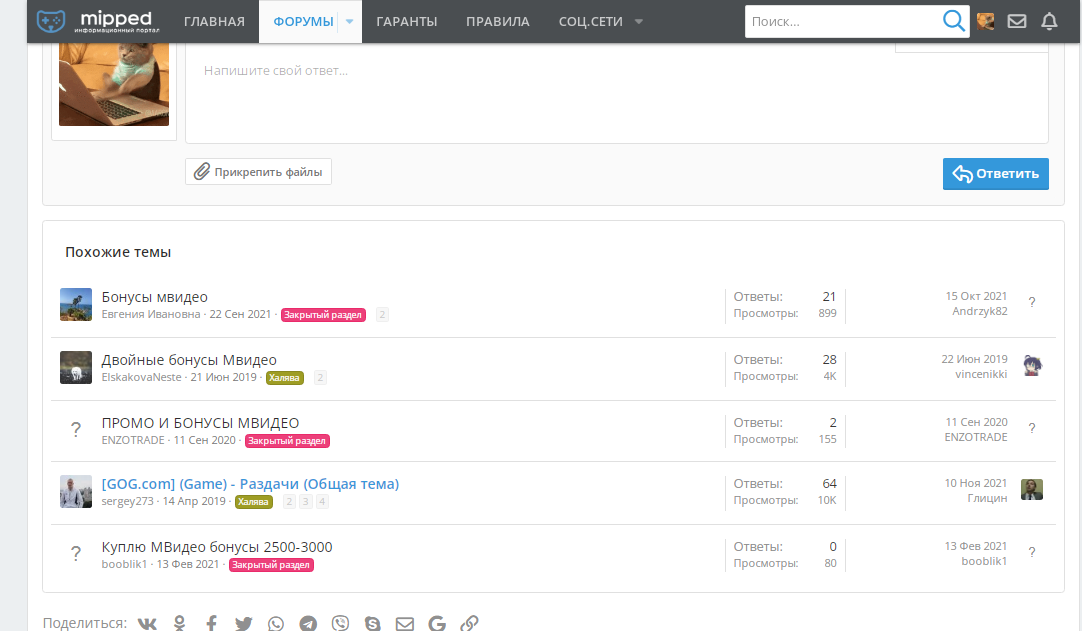Share via Skype icon
Image resolution: width=1082 pixels, height=631 pixels.
tap(373, 623)
